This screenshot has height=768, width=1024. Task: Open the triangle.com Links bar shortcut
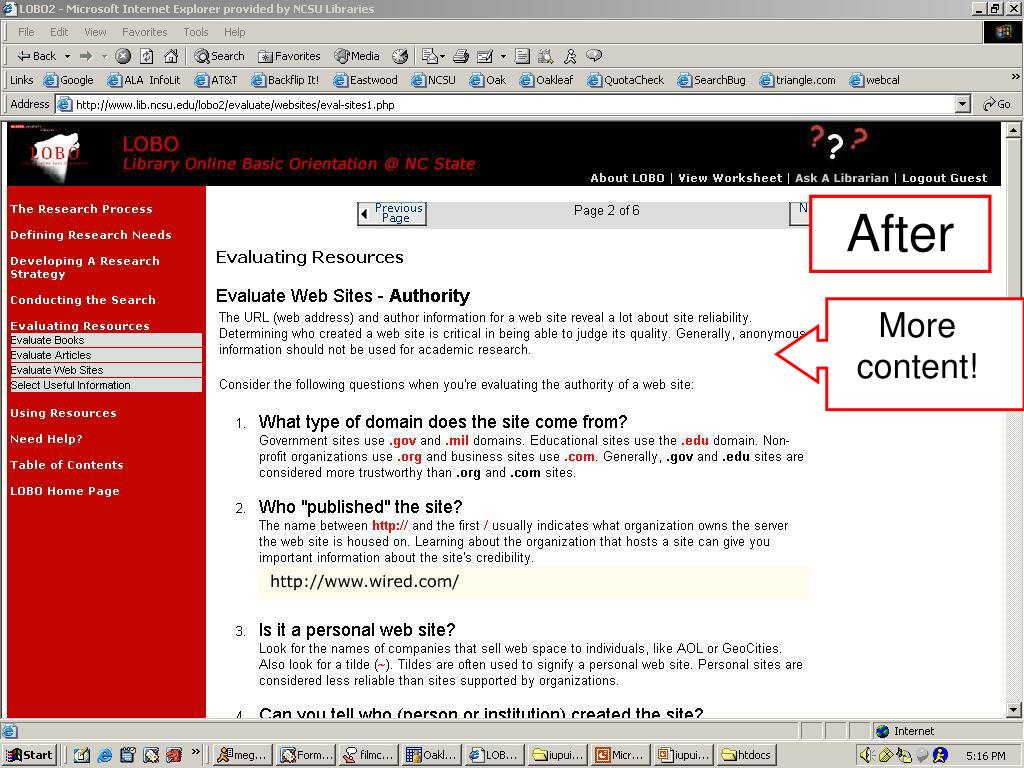pos(797,80)
